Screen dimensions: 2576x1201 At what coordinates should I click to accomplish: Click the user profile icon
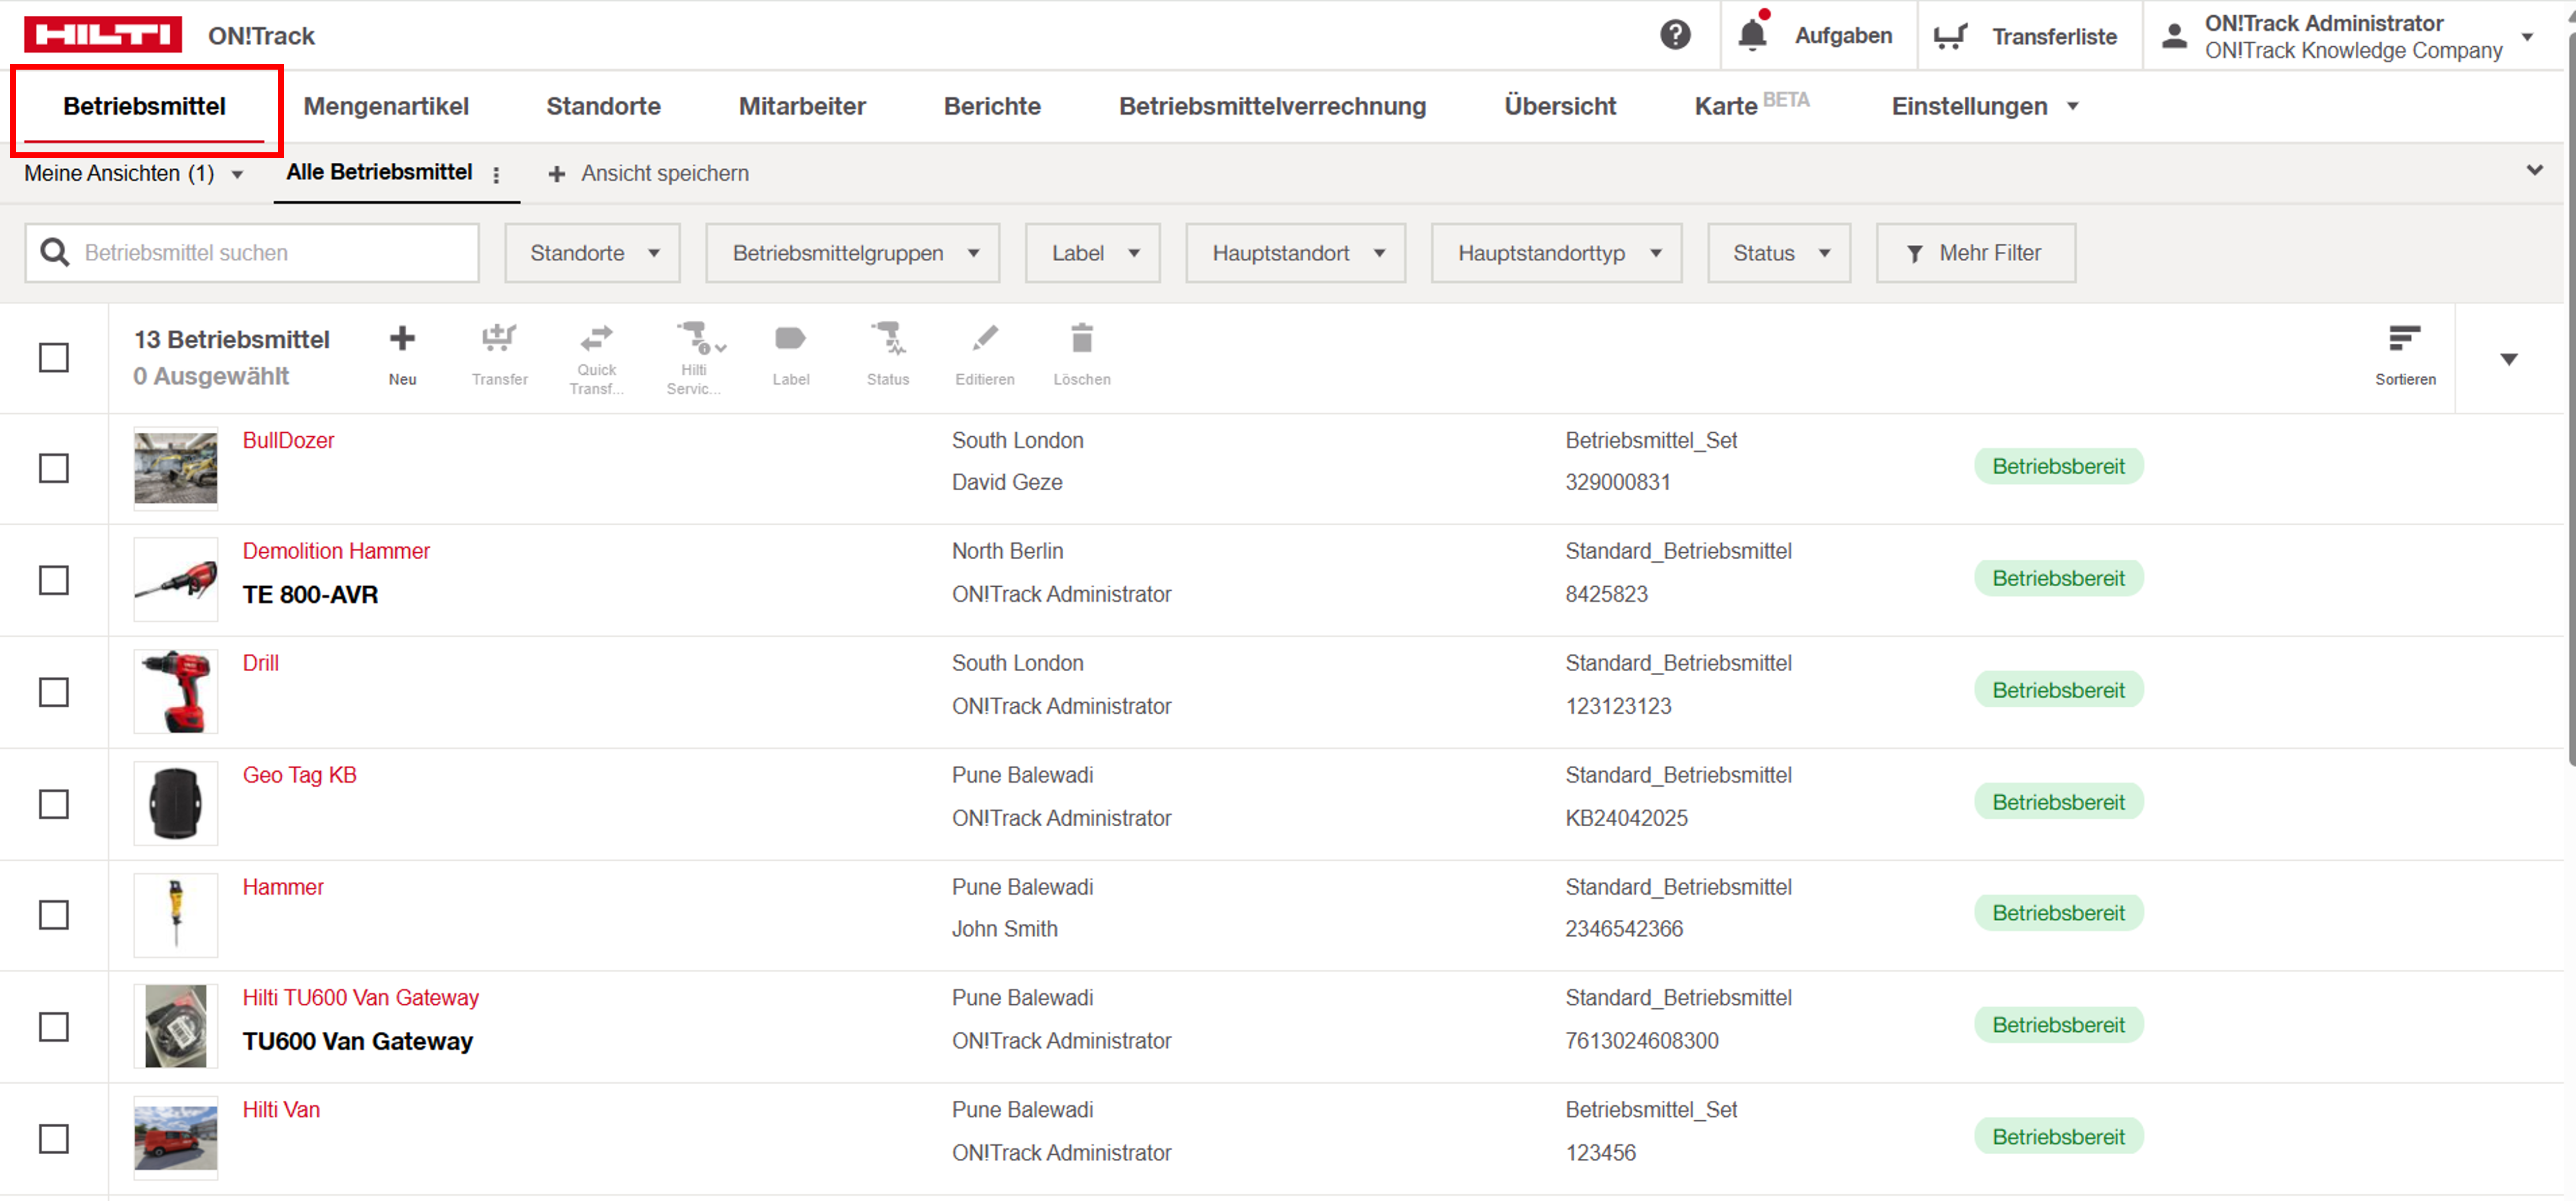(x=2174, y=36)
